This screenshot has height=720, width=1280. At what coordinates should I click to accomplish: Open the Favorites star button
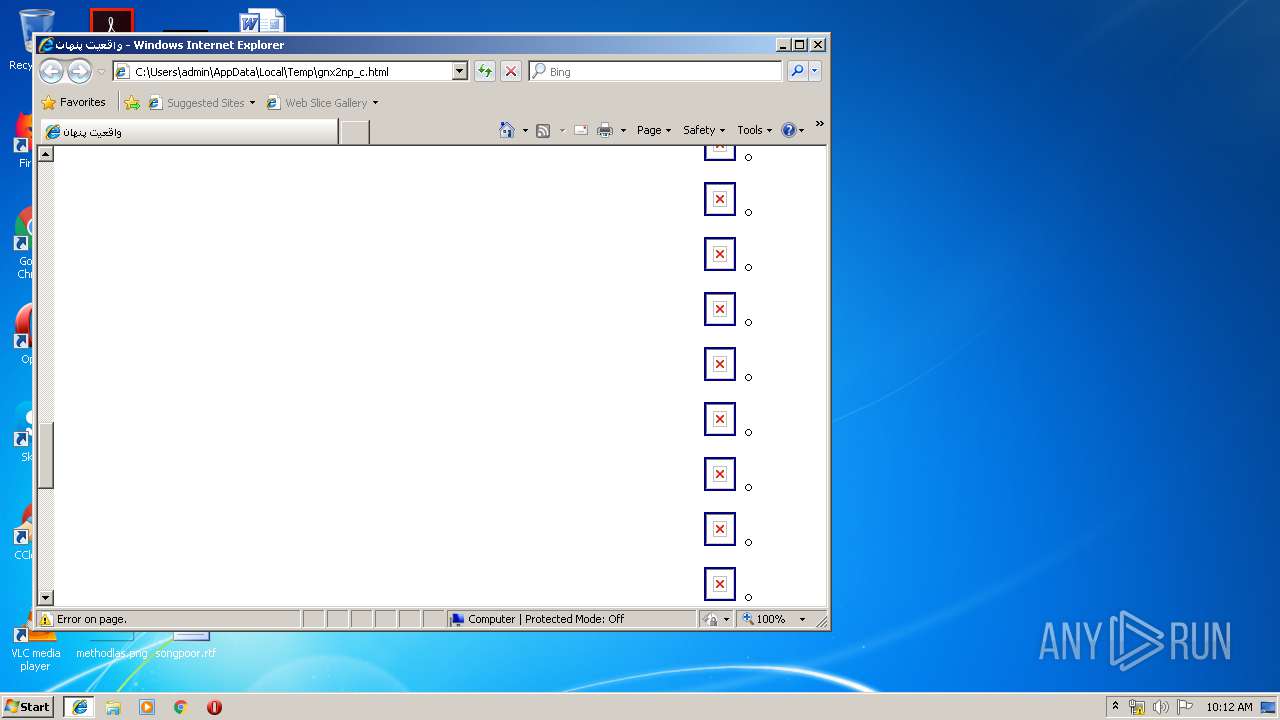[x=73, y=102]
